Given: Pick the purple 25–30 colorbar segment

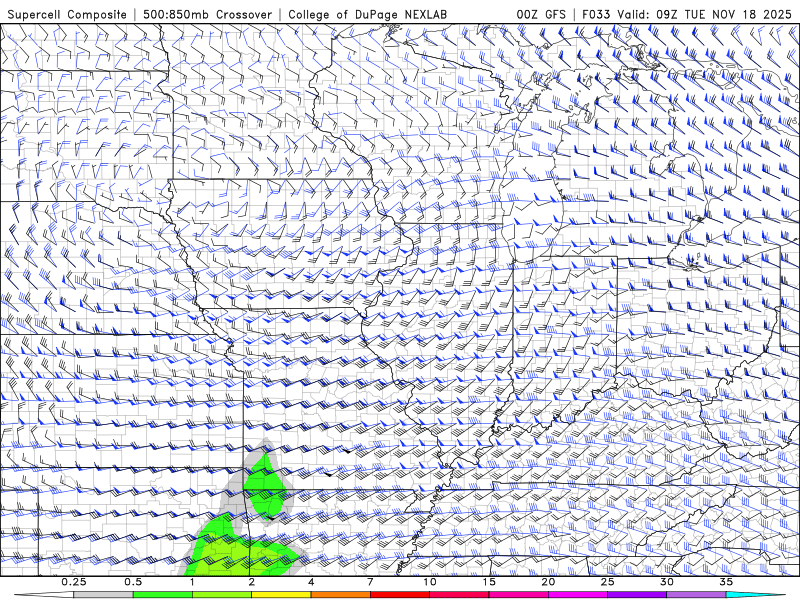Looking at the screenshot, I should coord(637,595).
